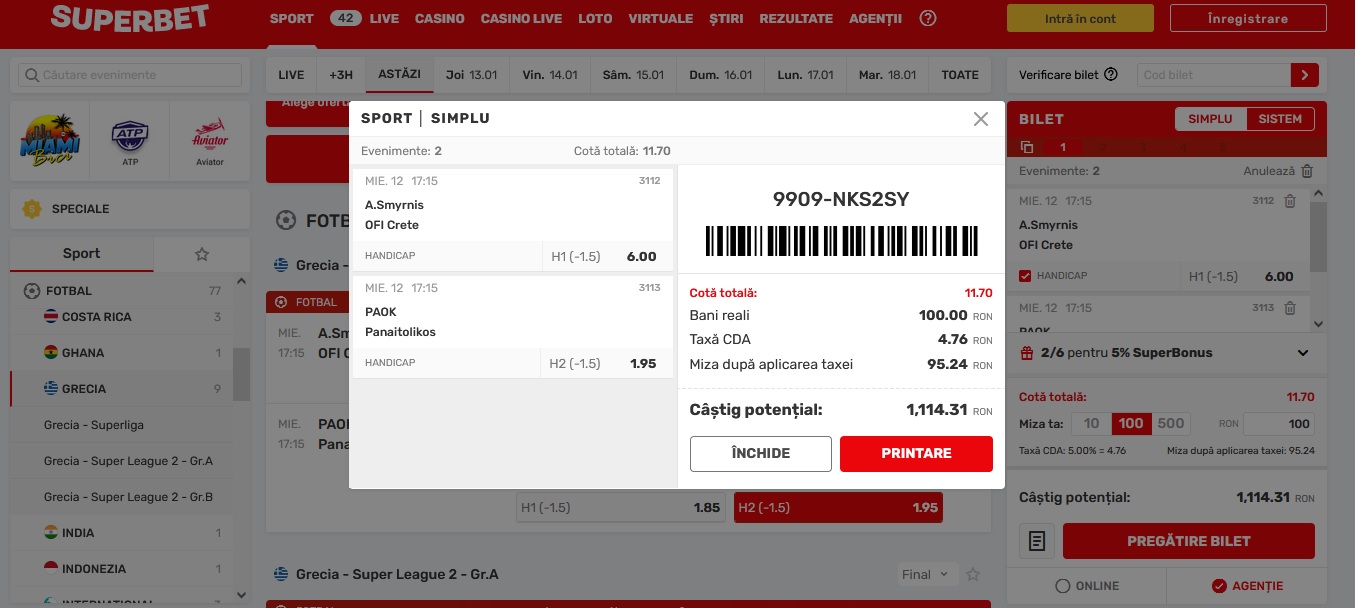Click the Printare button
Screen dimensions: 1356x608
[916, 453]
